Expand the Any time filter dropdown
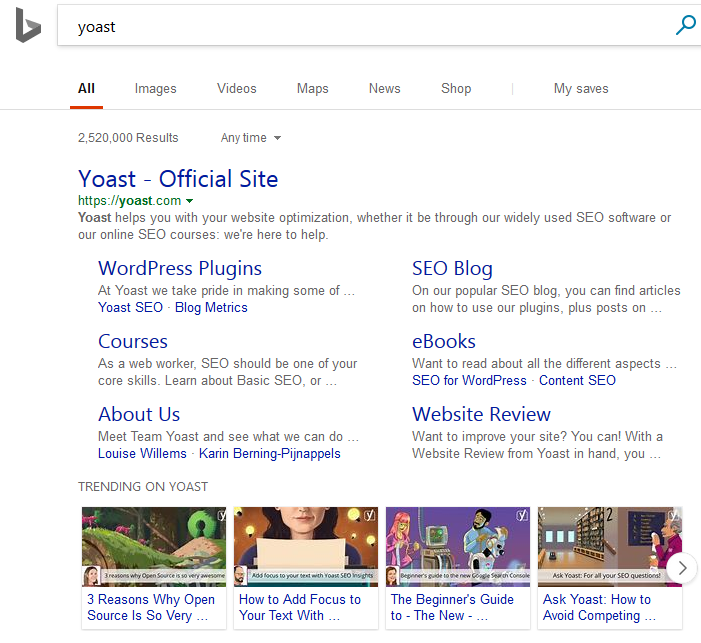 [x=251, y=138]
